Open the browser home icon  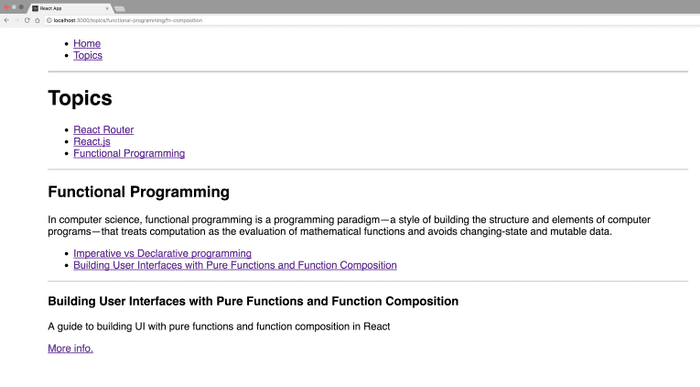[x=38, y=20]
